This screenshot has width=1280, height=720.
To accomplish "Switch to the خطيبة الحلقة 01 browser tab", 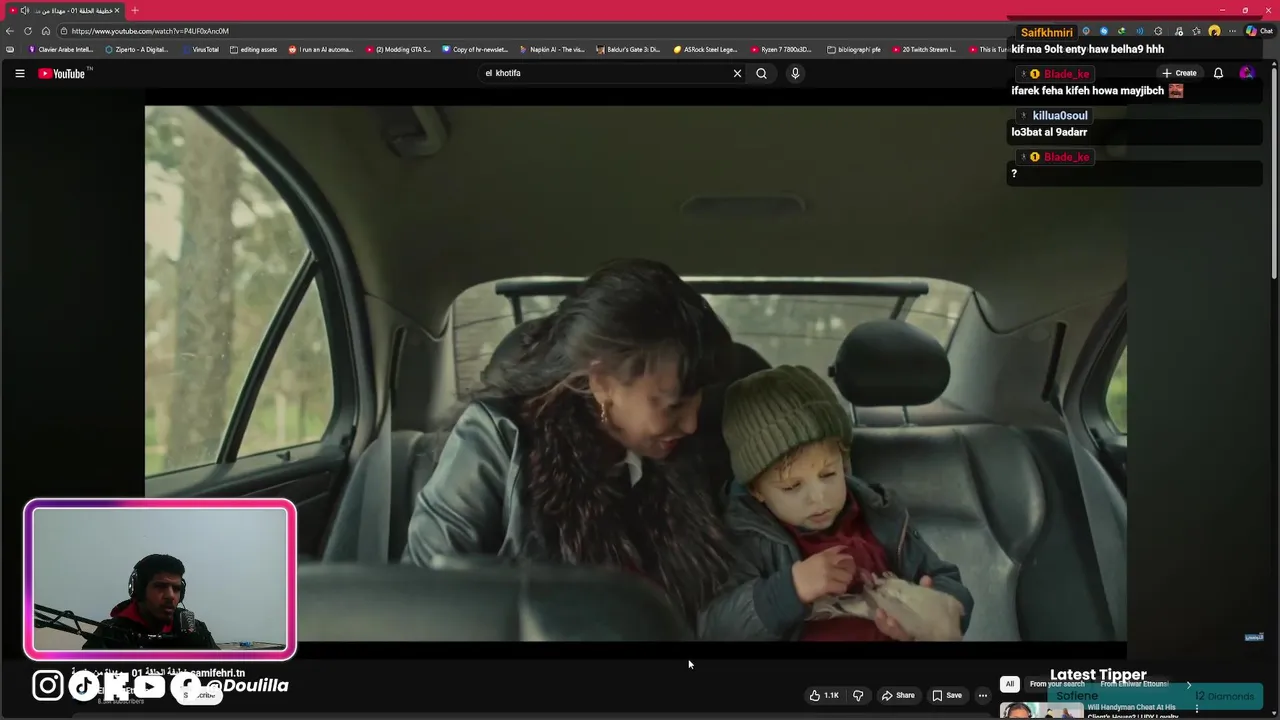I will pyautogui.click(x=64, y=10).
